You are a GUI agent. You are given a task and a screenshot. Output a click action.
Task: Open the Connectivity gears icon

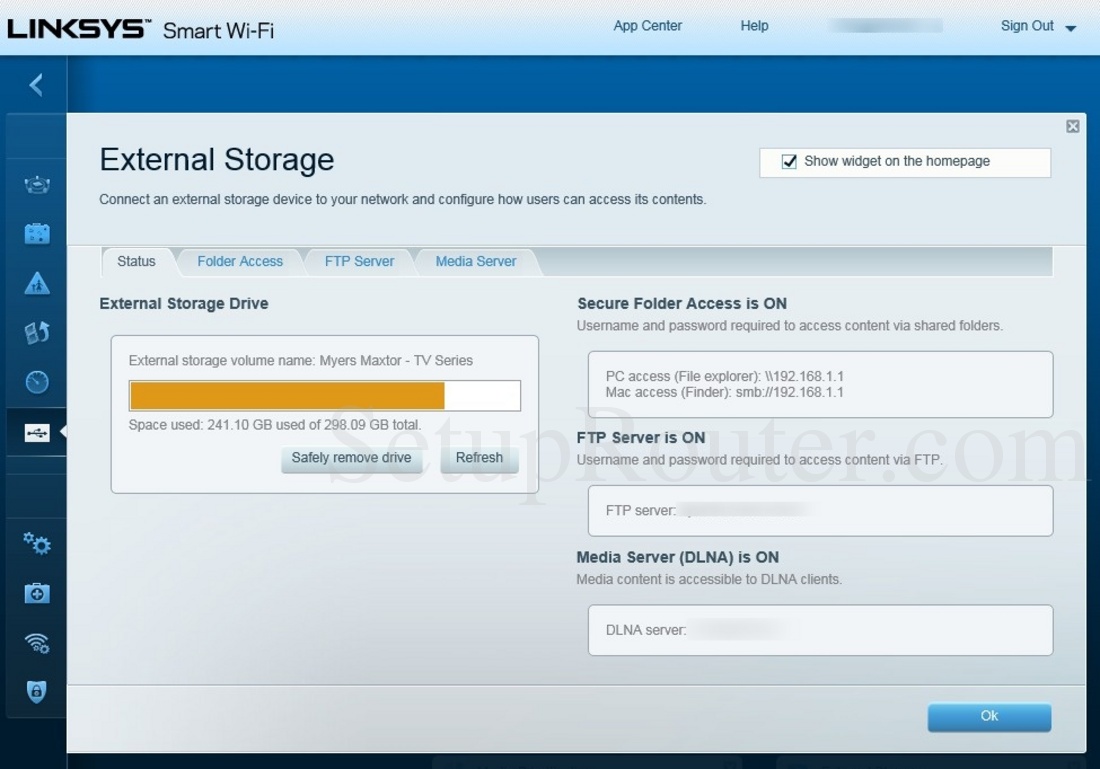(37, 543)
